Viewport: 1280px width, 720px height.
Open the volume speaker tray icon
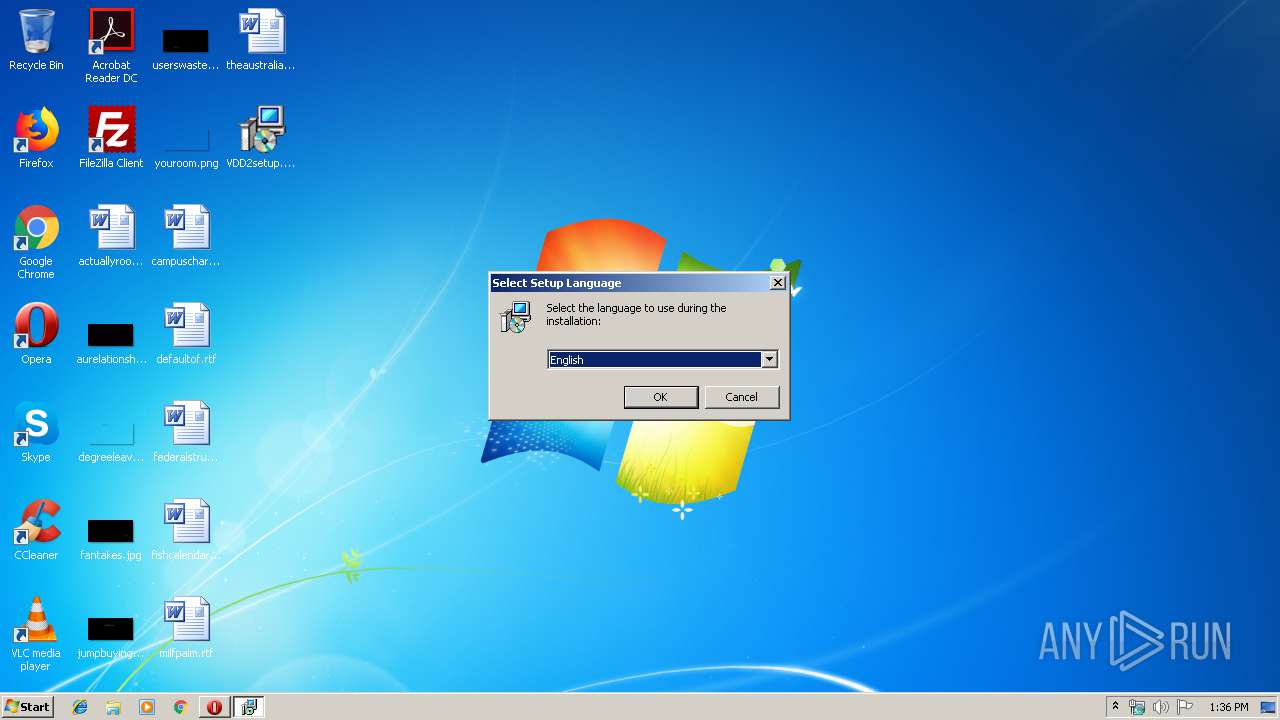pos(1160,707)
